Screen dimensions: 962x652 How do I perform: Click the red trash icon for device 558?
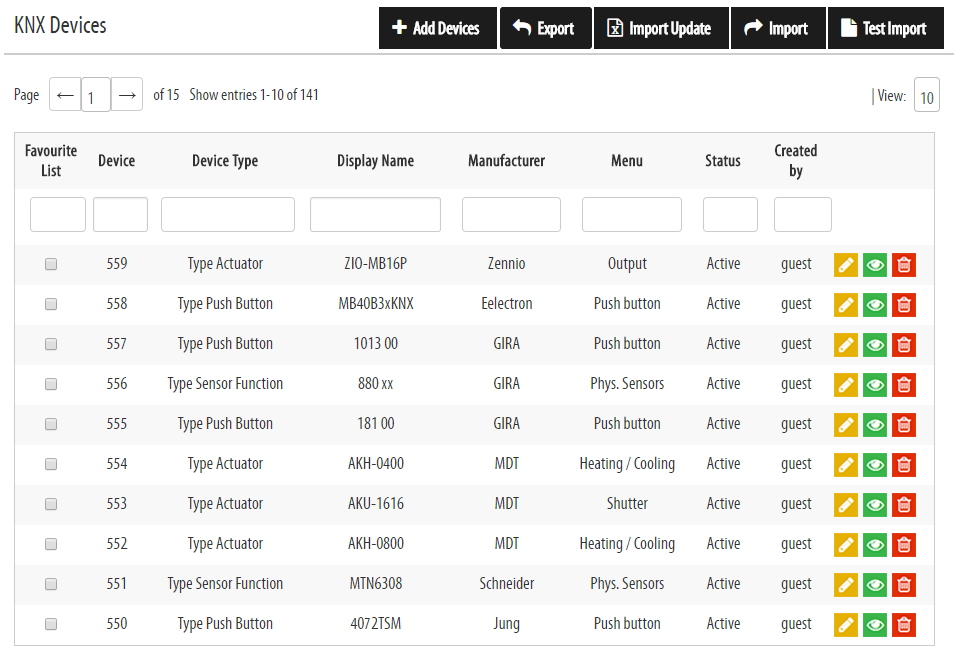pyautogui.click(x=904, y=305)
